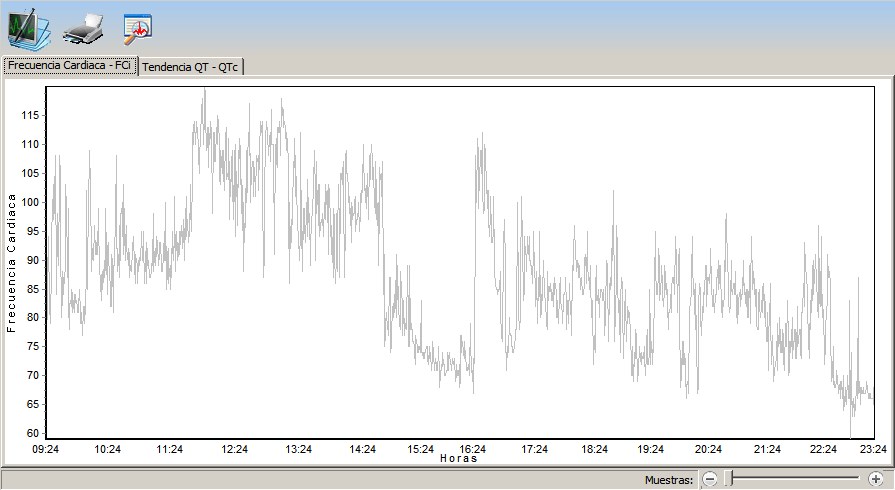Click the Muestras slider thumb

tap(731, 480)
